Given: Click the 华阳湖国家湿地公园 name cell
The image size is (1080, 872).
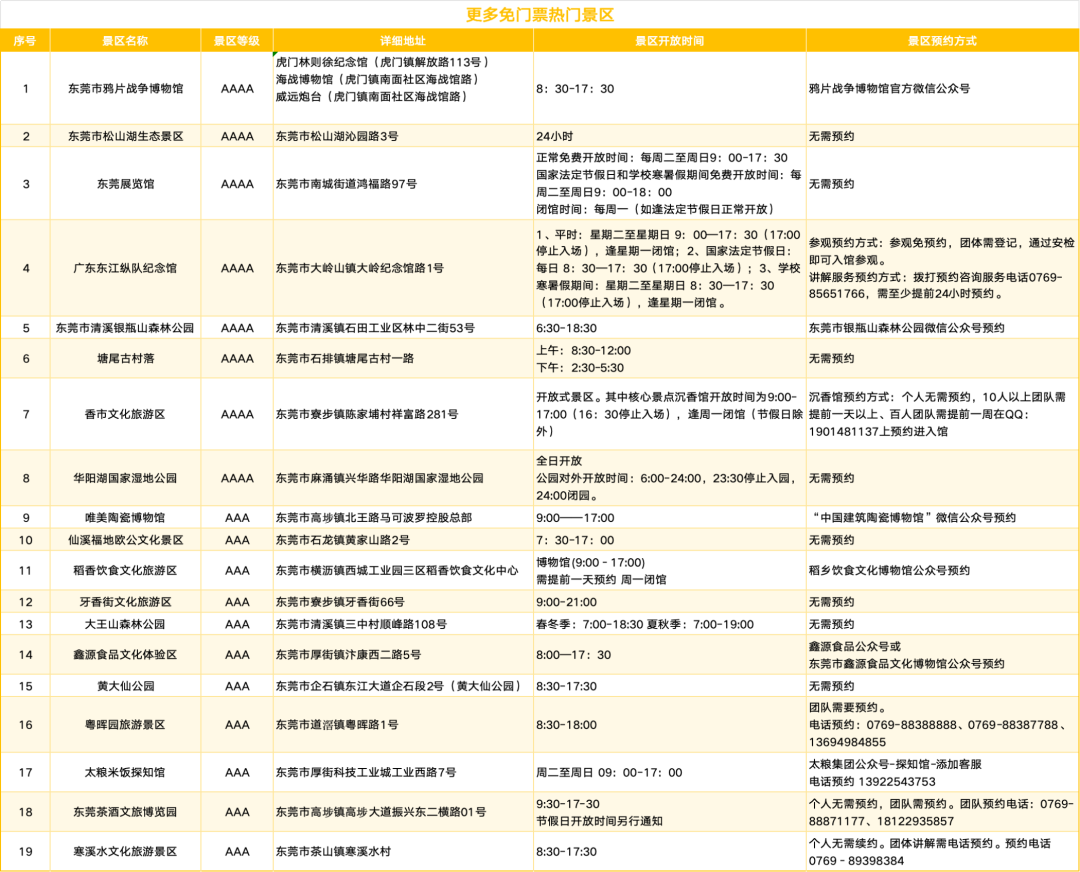Looking at the screenshot, I should (x=125, y=478).
